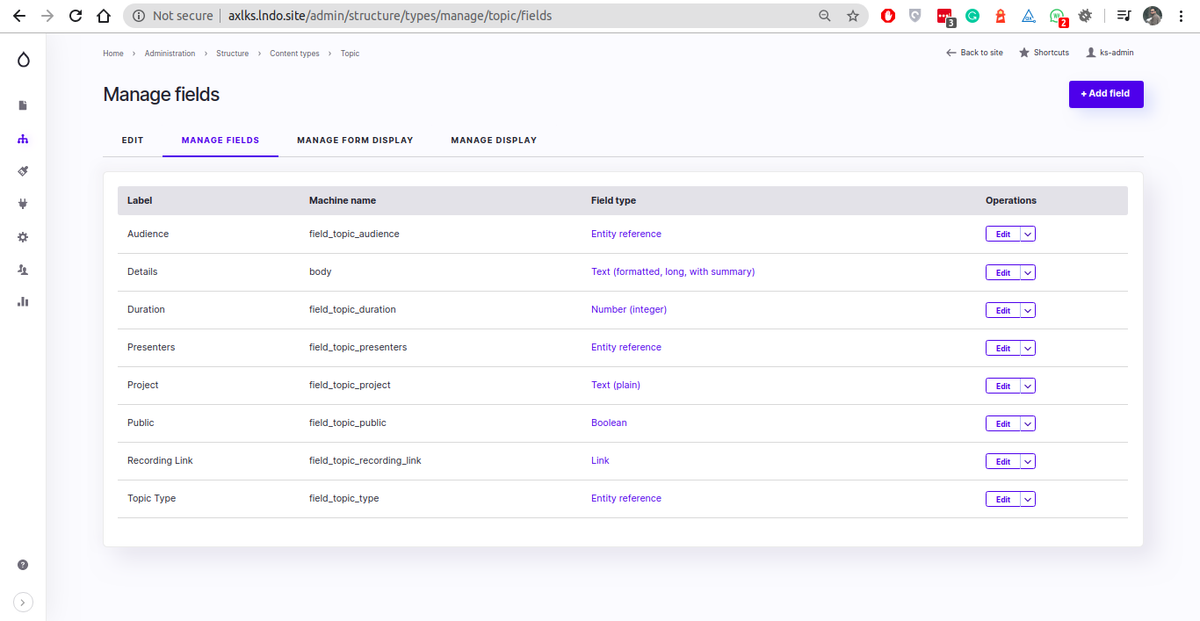This screenshot has width=1200, height=621.
Task: Click the red Opera-style extension icon
Action: tap(888, 16)
